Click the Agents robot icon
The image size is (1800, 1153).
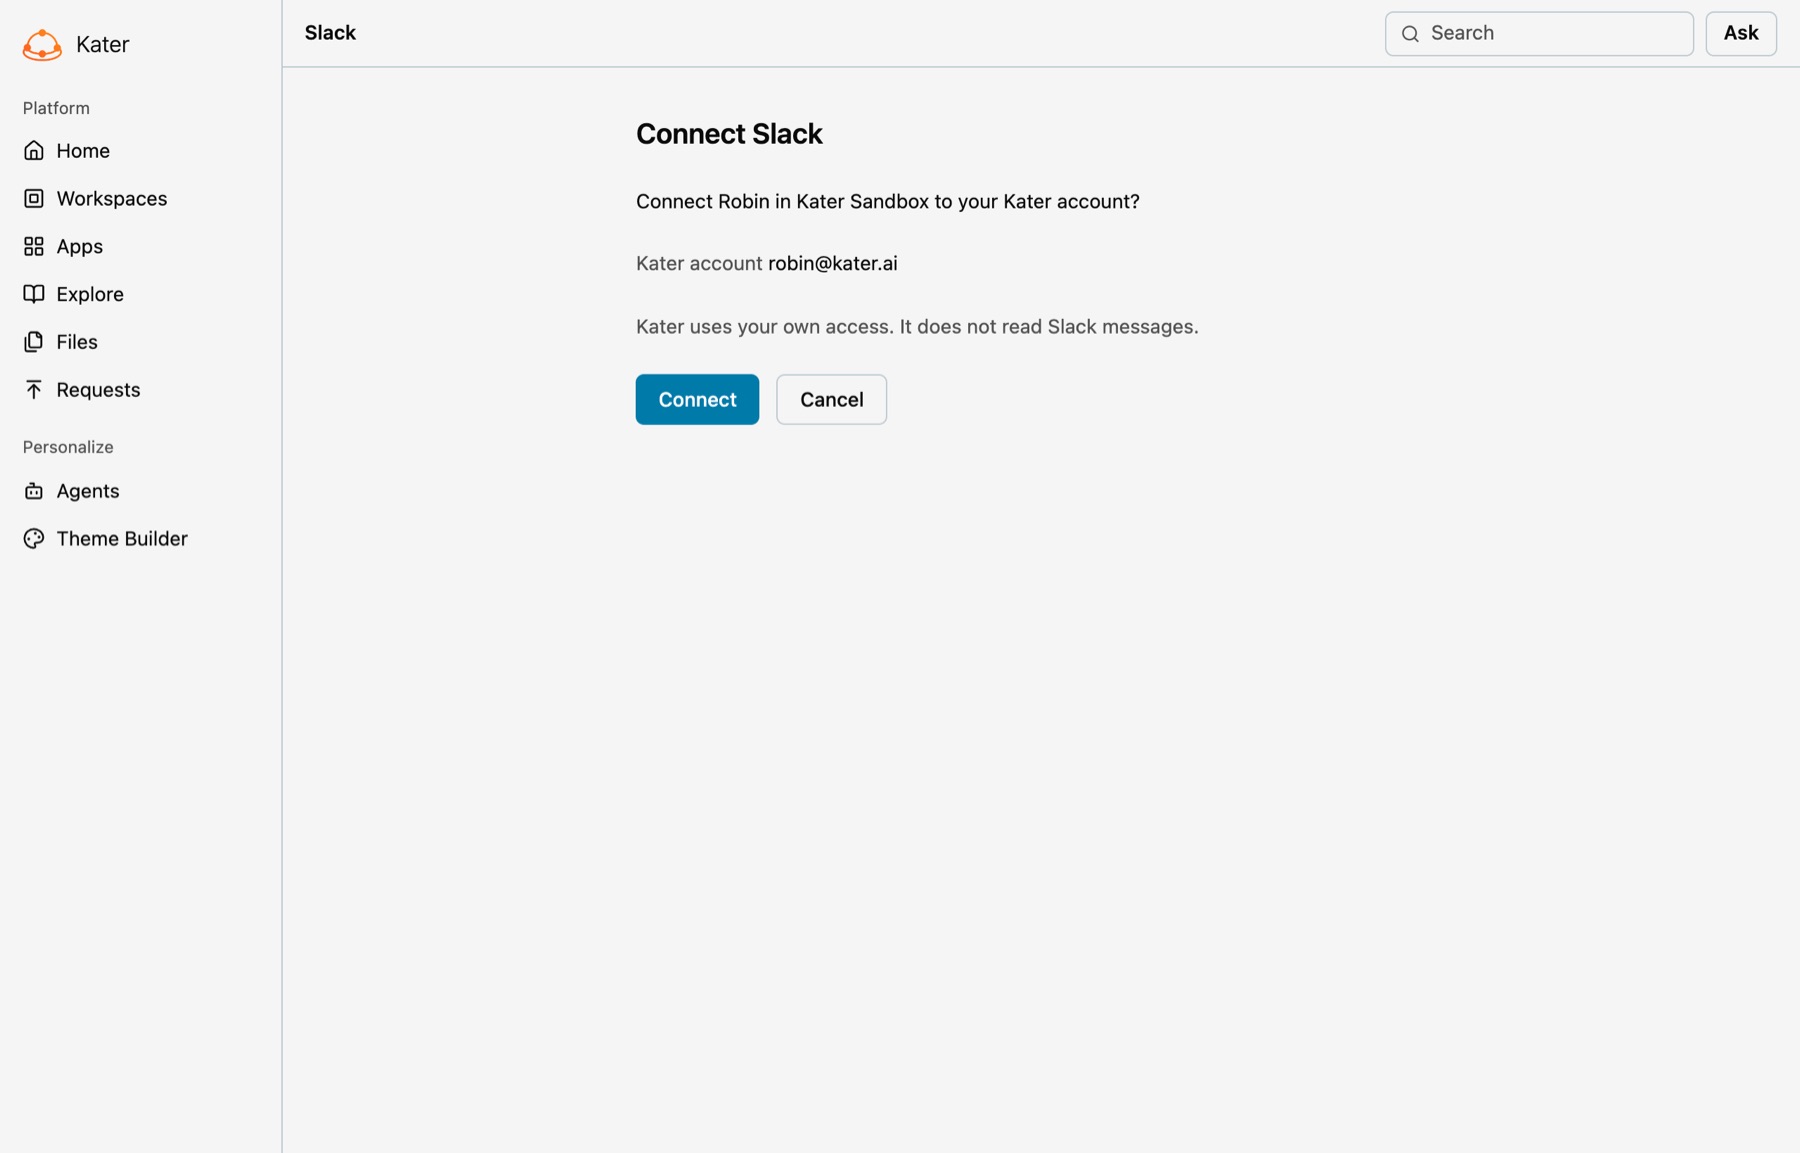coord(34,491)
